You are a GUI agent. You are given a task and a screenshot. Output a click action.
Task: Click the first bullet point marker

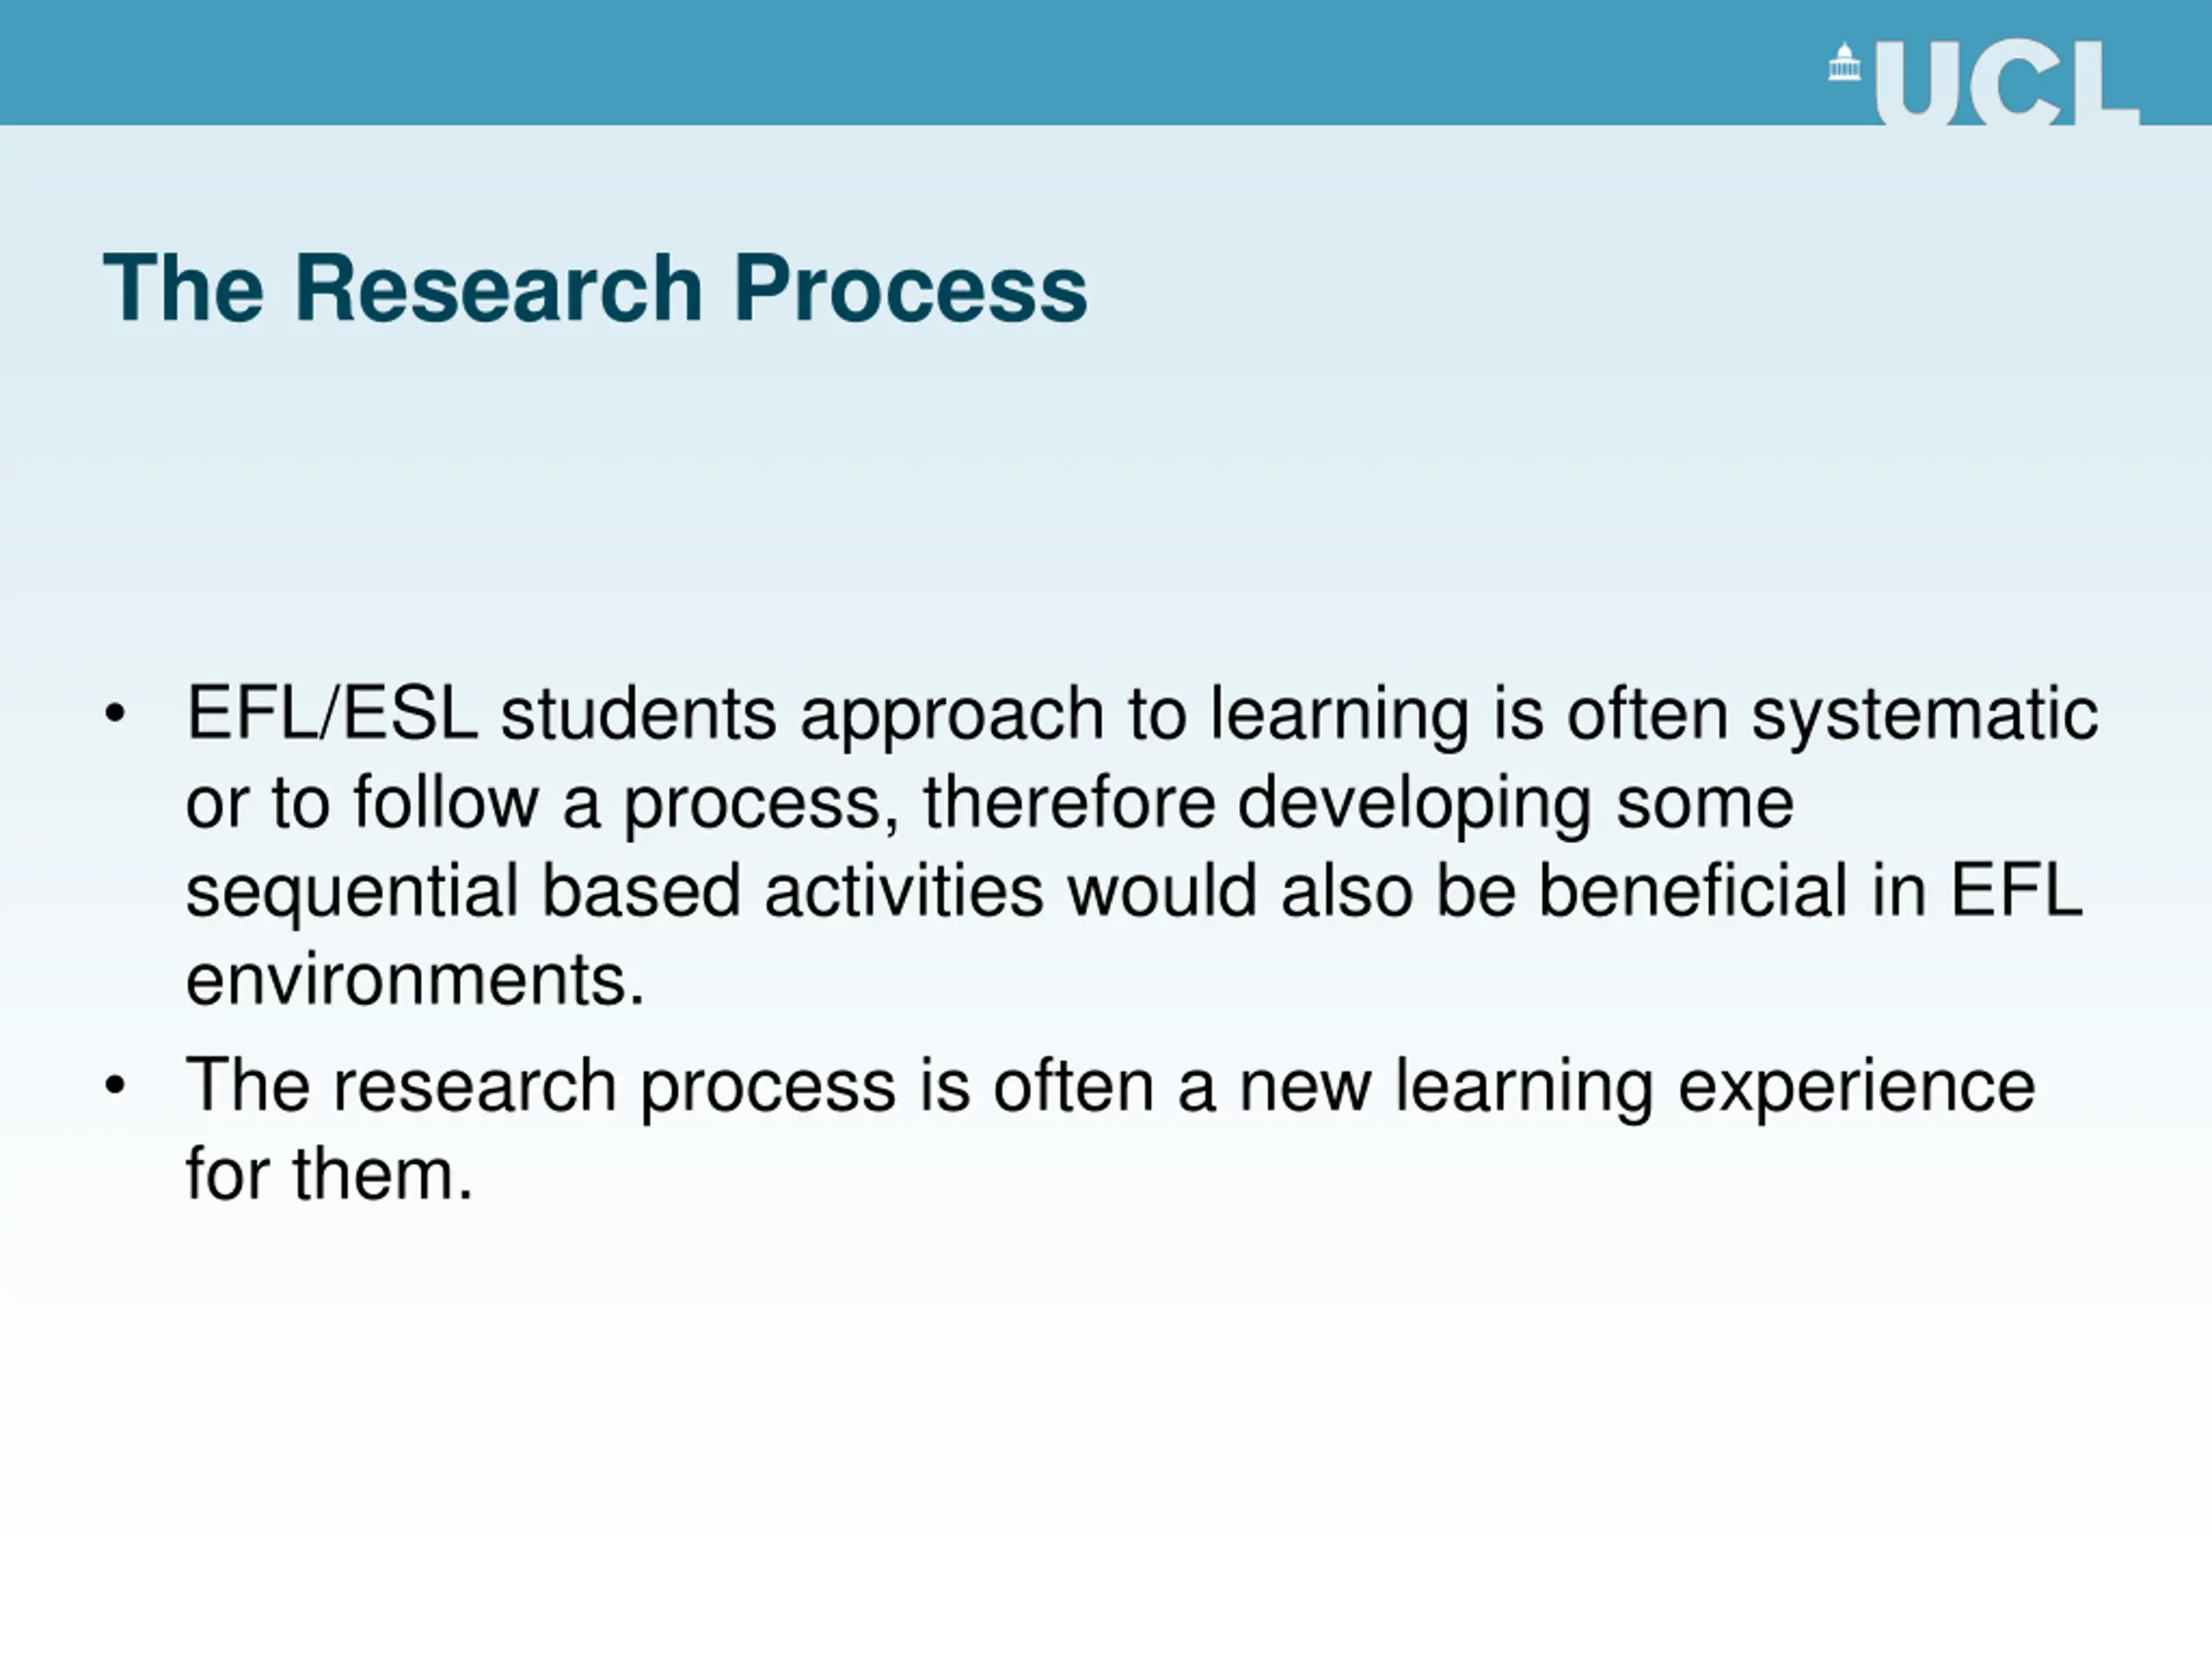[115, 714]
